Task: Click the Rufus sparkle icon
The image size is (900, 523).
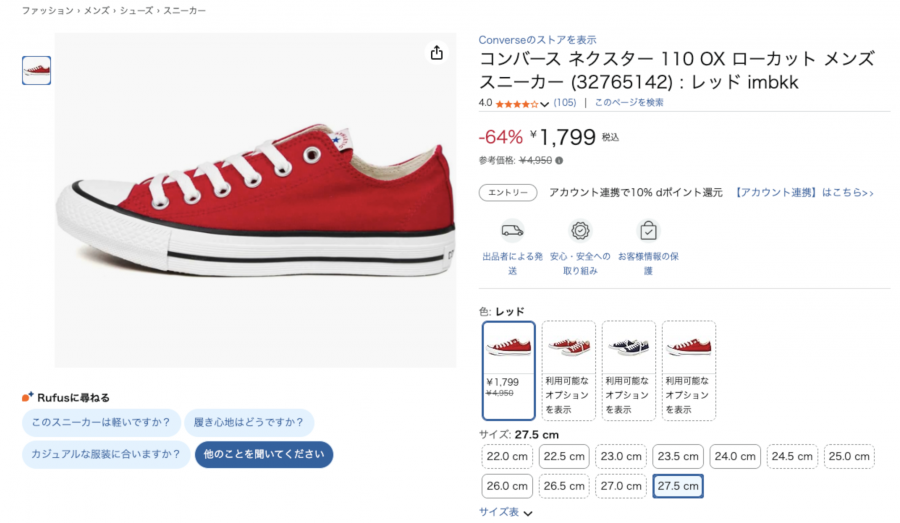Action: tap(28, 397)
